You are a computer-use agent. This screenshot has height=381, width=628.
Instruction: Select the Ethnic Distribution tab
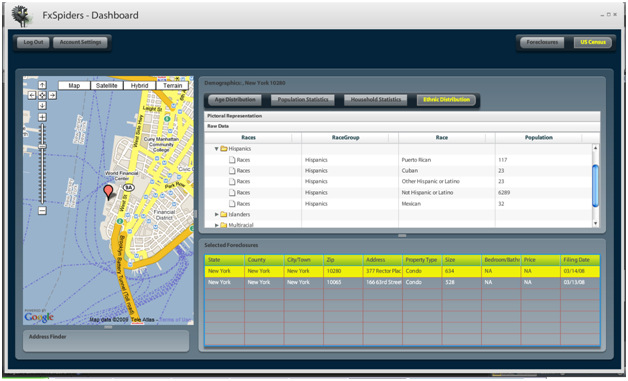click(446, 100)
